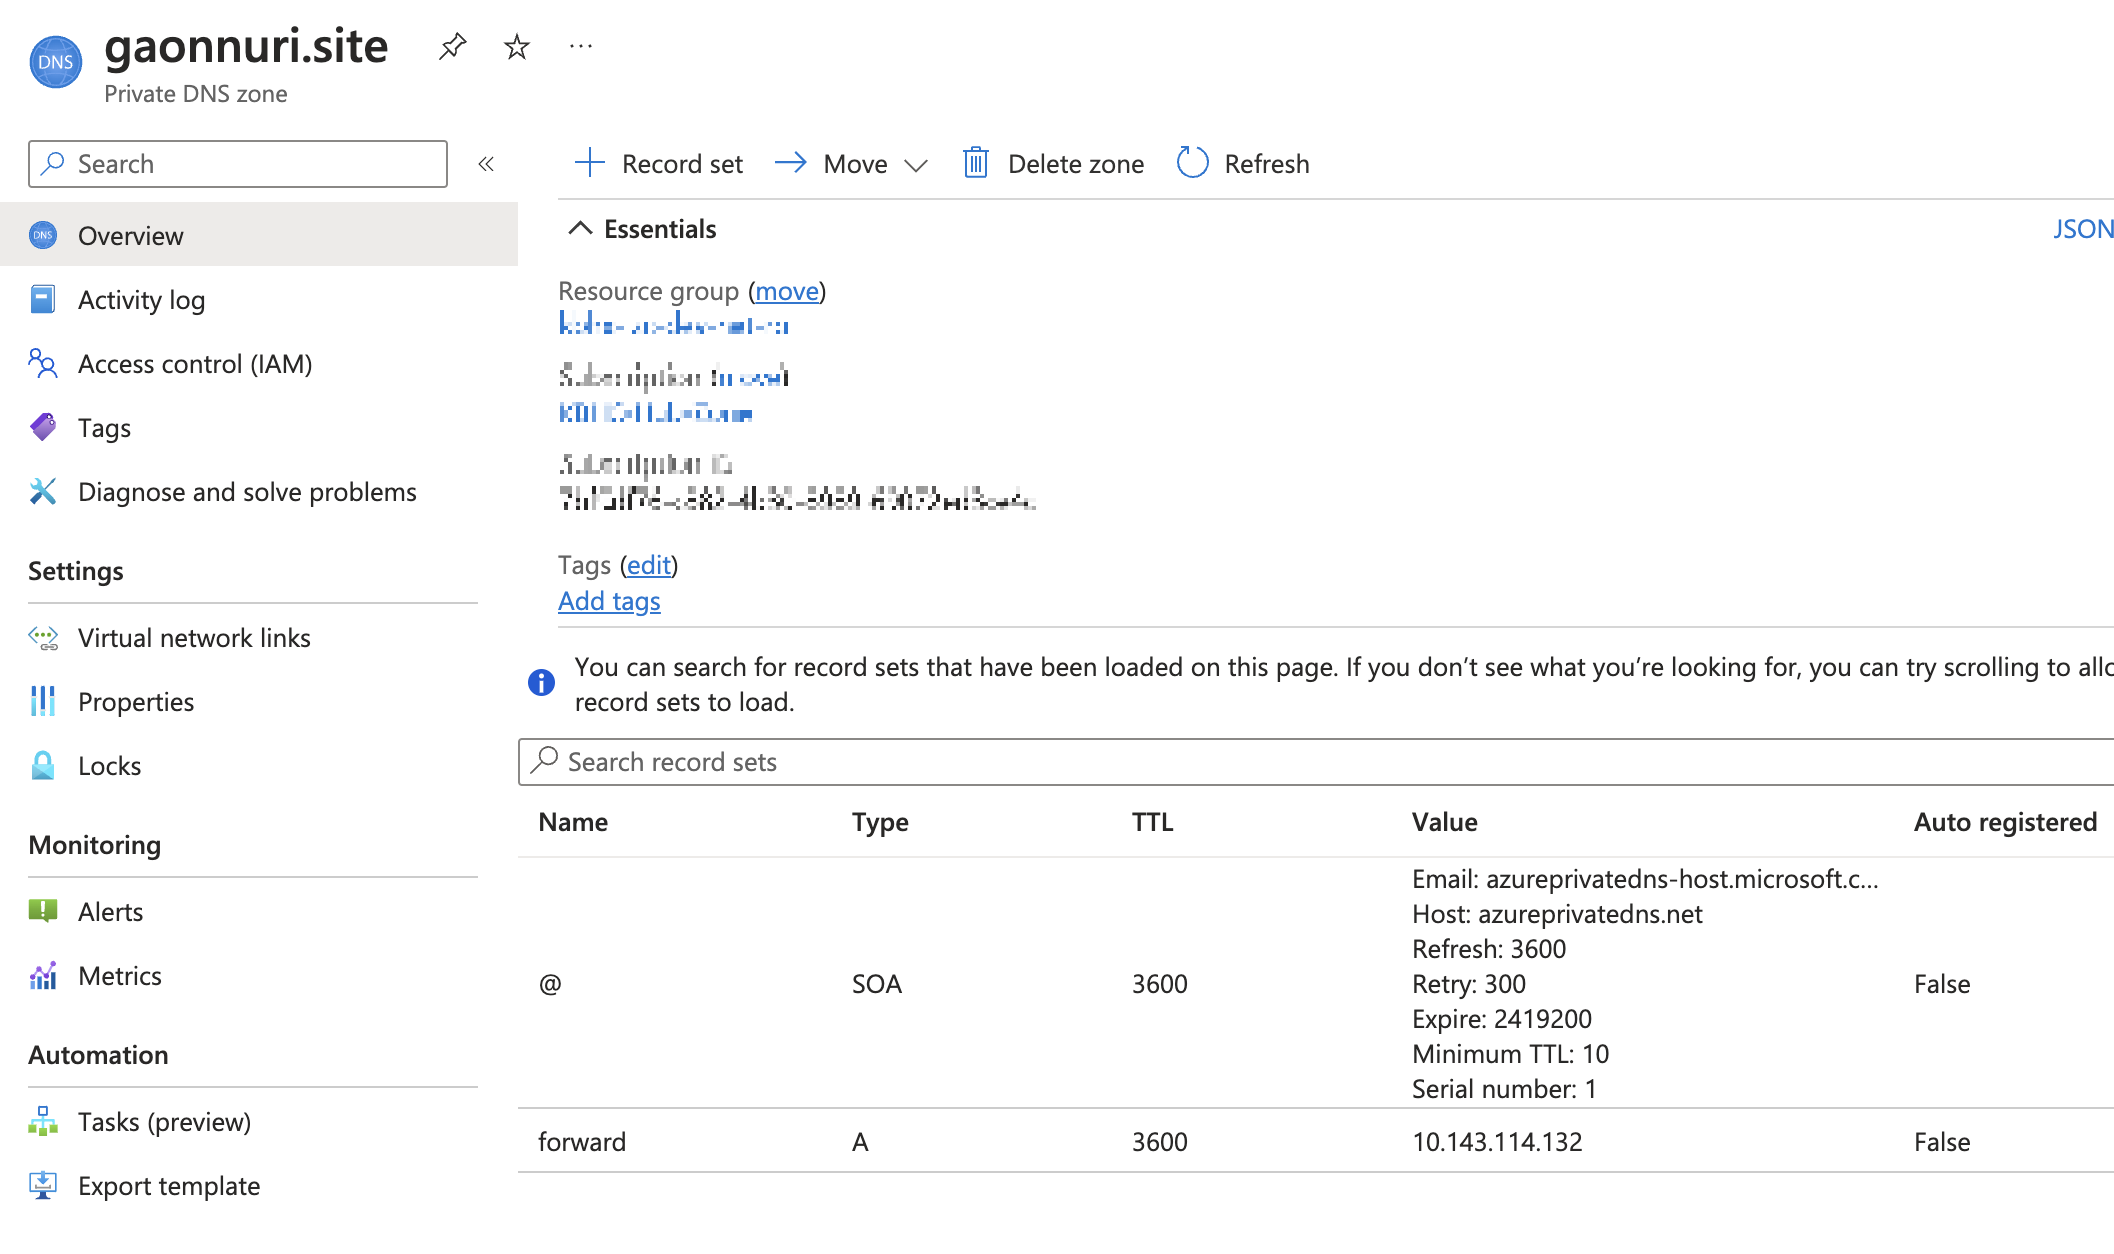This screenshot has height=1254, width=2114.
Task: Open the blurred resource group name link
Action: (674, 325)
